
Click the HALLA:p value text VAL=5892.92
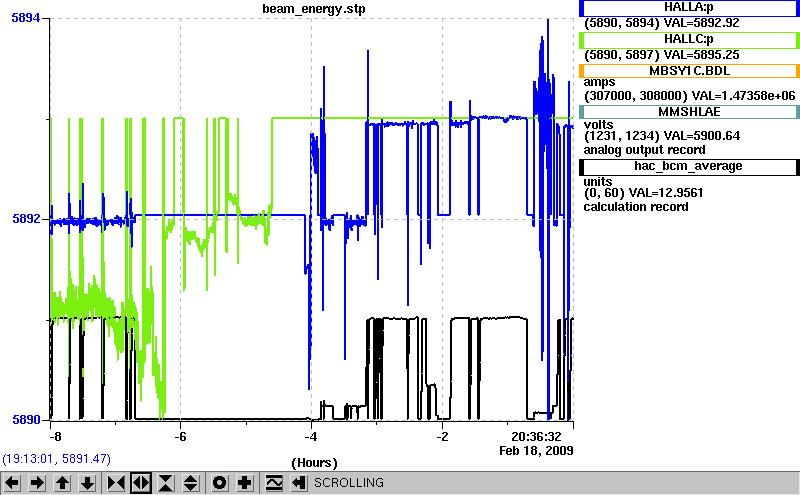pyautogui.click(x=702, y=23)
